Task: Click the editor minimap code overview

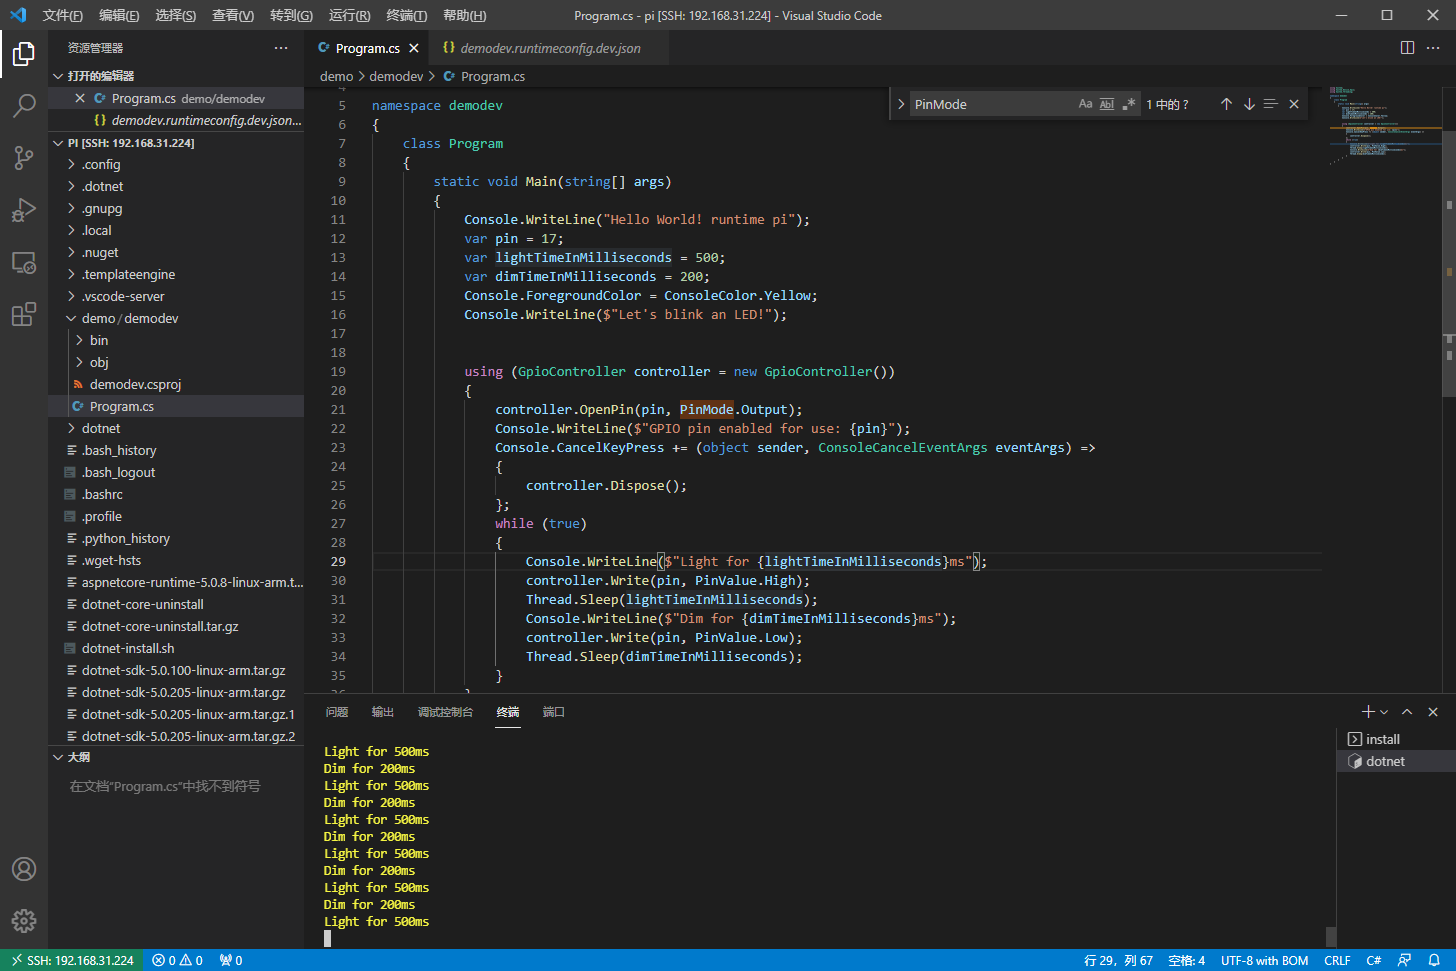Action: point(1384,125)
